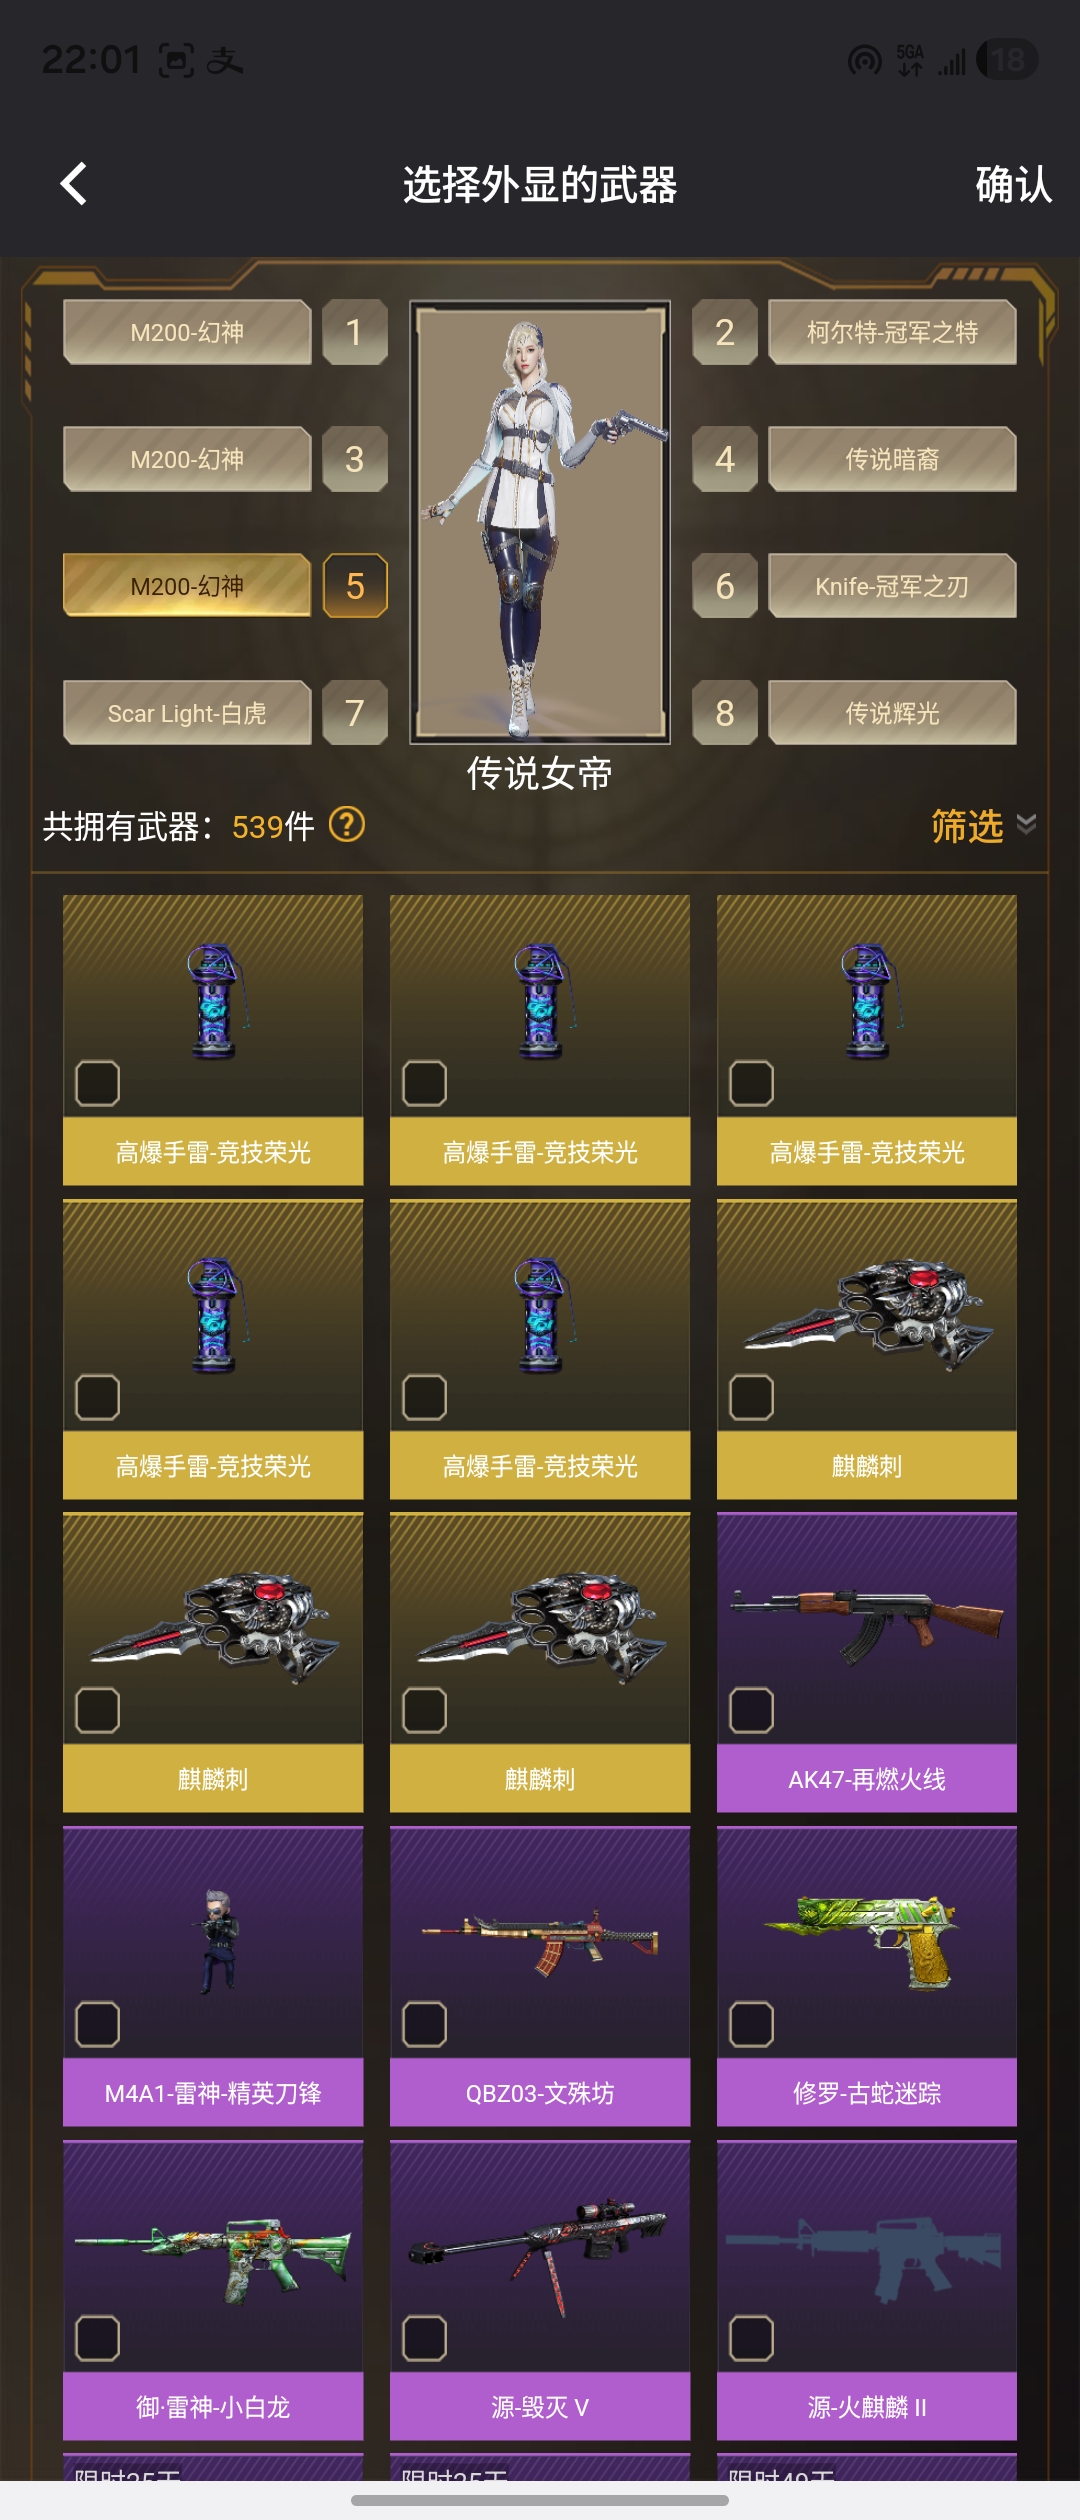The width and height of the screenshot is (1080, 2520).
Task: Tap the 传说女帝 character preview
Action: click(540, 522)
